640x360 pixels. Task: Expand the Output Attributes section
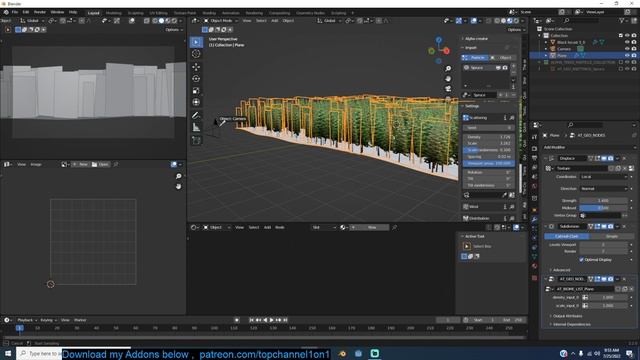[566, 316]
